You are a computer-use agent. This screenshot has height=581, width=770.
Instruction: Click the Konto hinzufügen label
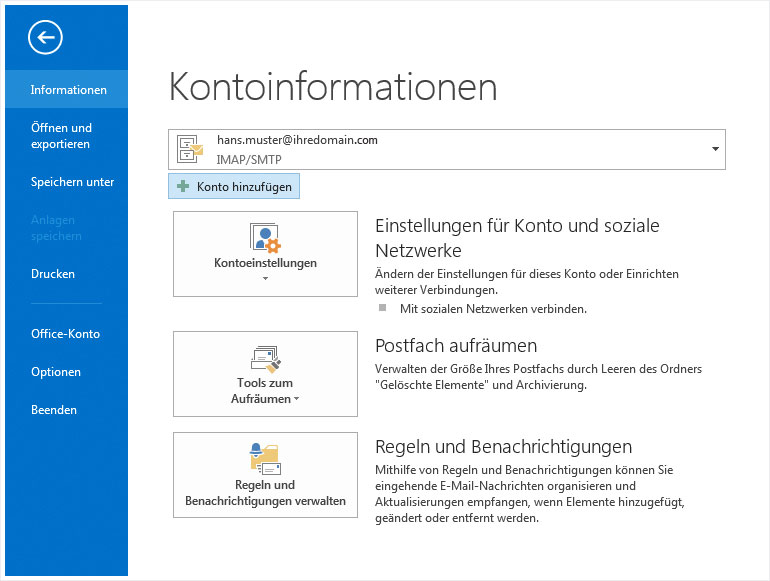click(244, 187)
